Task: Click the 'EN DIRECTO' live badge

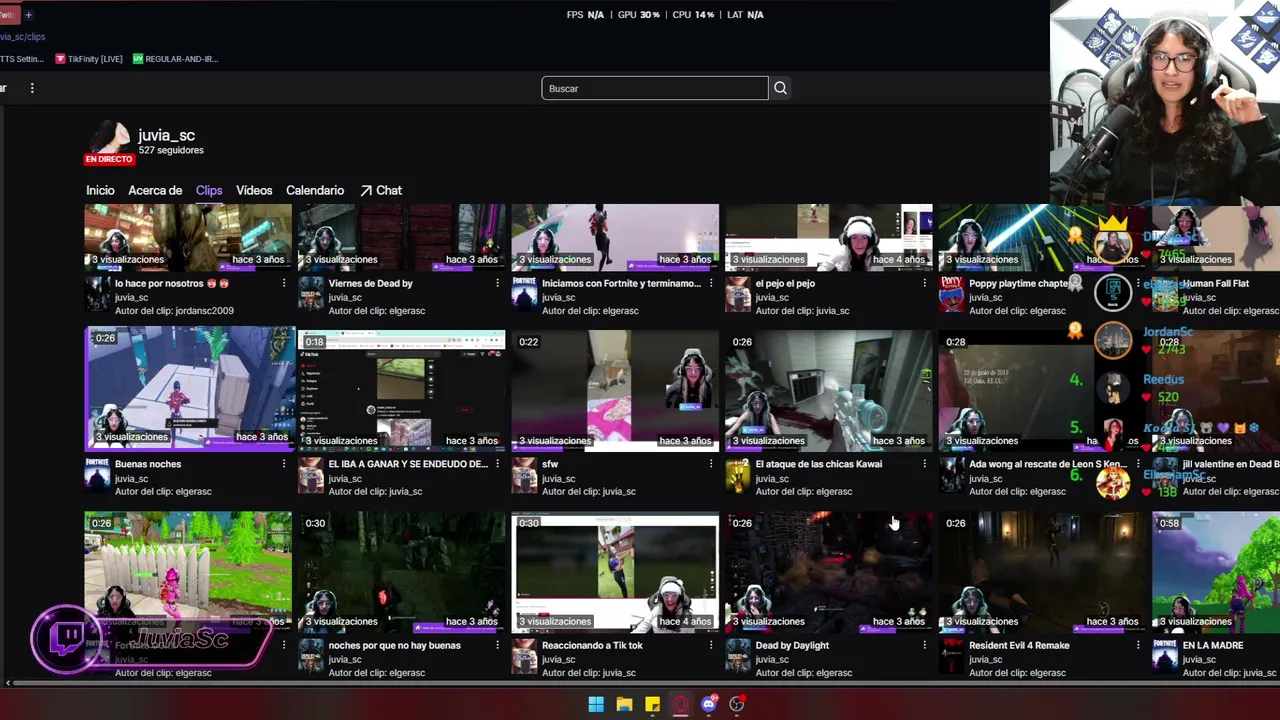Action: (109, 159)
